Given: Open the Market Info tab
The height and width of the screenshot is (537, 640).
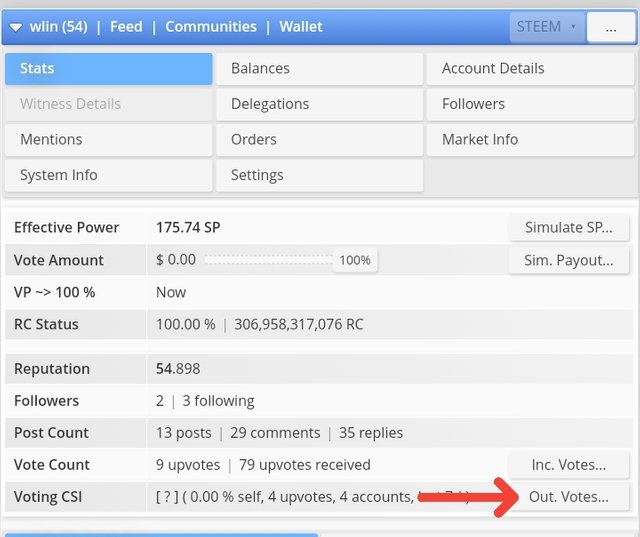Looking at the screenshot, I should click(x=530, y=140).
